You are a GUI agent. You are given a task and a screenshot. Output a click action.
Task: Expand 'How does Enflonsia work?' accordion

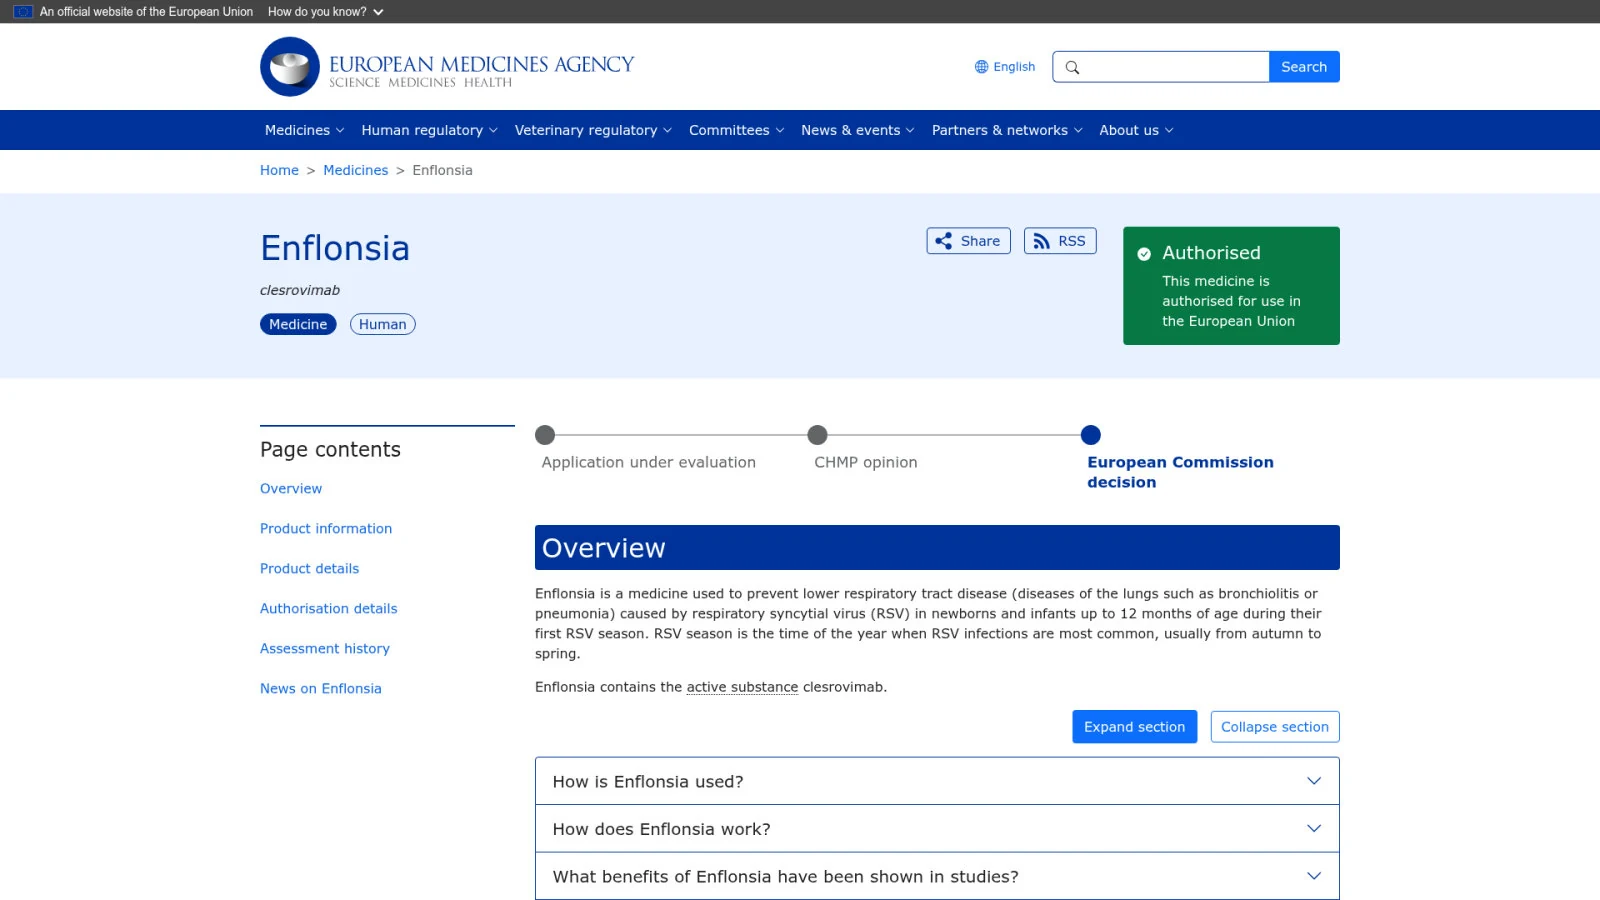937,829
